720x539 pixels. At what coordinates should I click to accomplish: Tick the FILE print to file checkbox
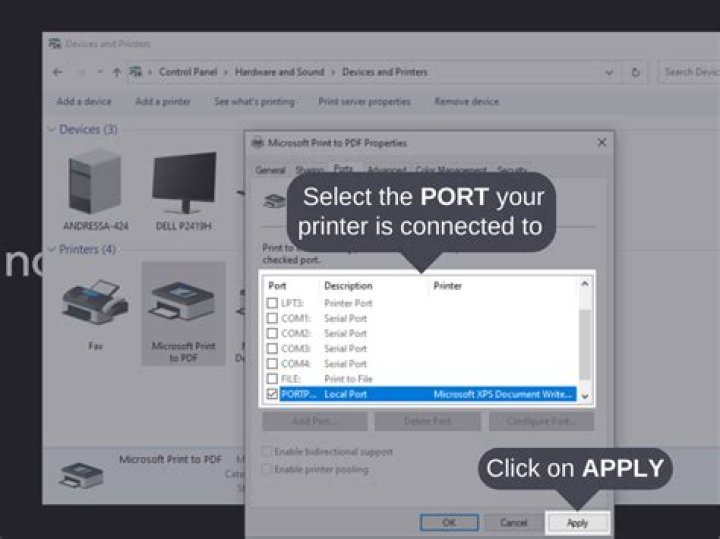pyautogui.click(x=272, y=379)
